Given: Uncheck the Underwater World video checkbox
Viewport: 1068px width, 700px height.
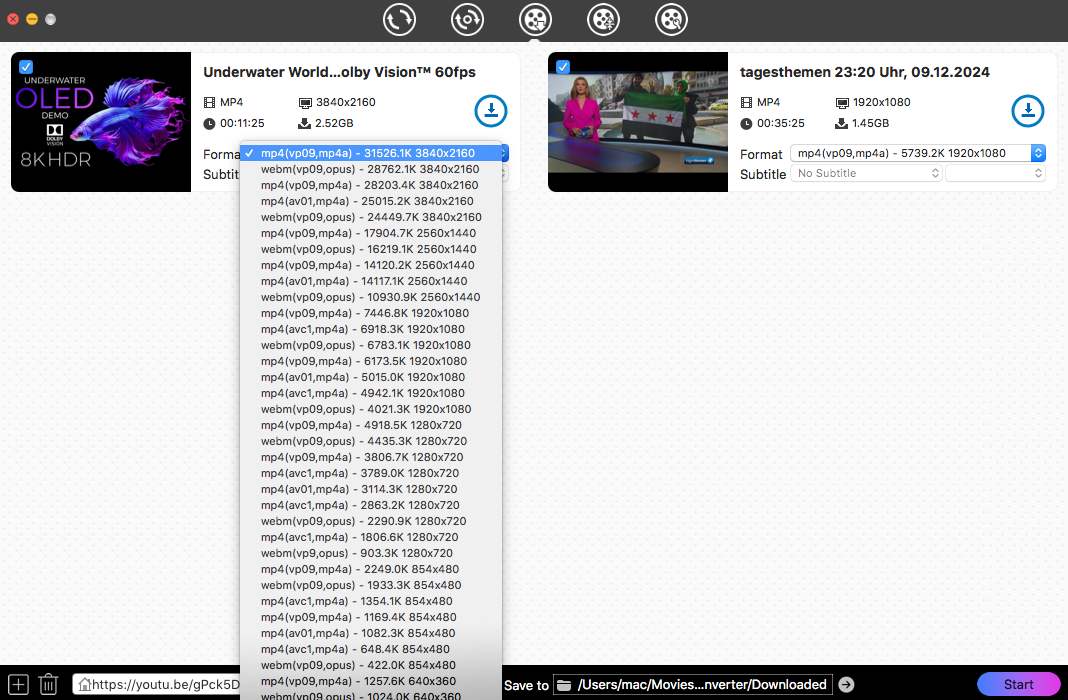Looking at the screenshot, I should 26,67.
